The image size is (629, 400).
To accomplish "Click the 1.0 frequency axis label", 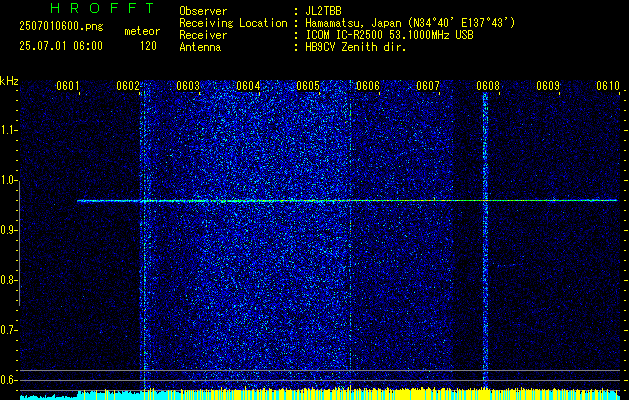I will coord(8,181).
